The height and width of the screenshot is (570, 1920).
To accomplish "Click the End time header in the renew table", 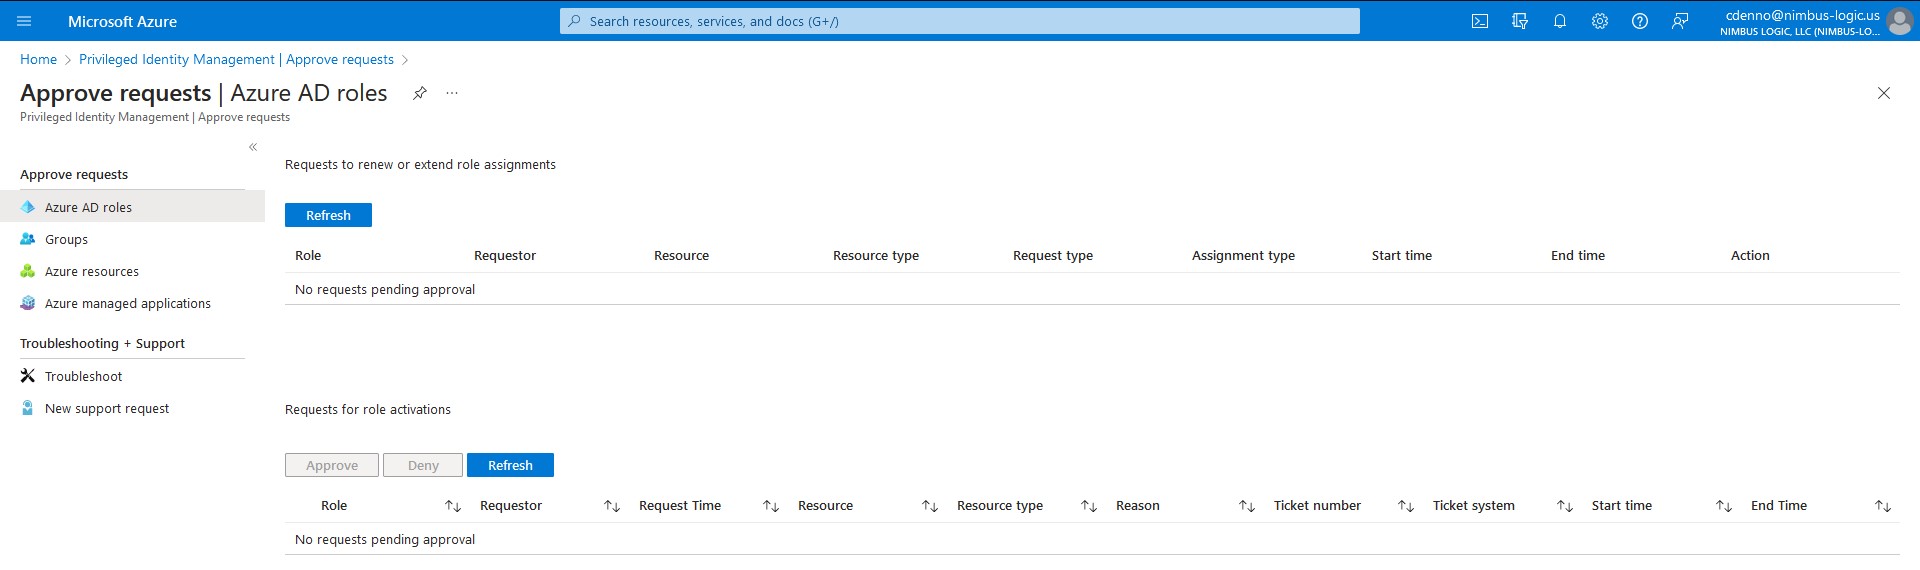I will click(x=1578, y=255).
